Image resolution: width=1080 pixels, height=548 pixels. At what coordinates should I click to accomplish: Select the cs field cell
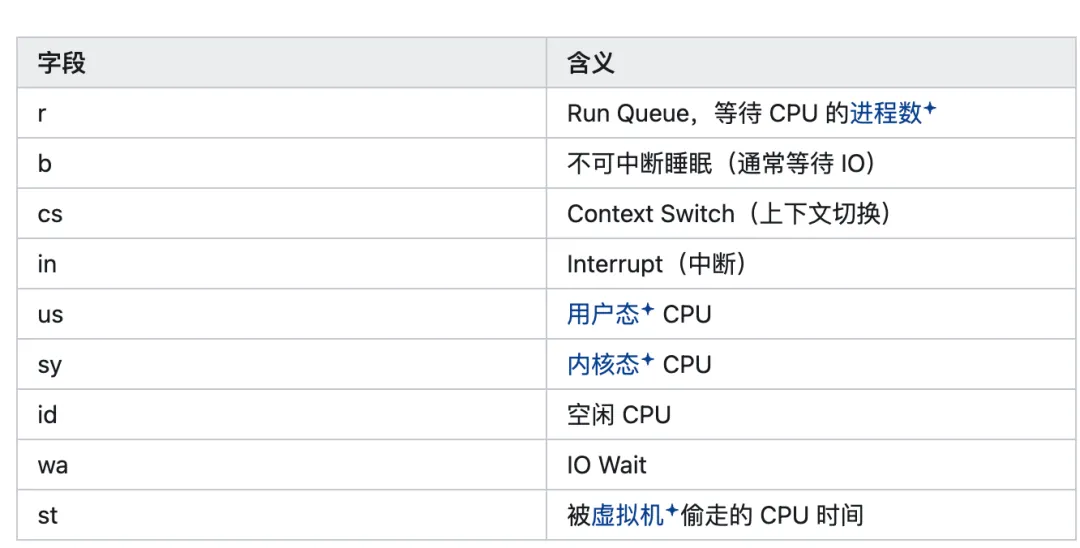click(282, 213)
